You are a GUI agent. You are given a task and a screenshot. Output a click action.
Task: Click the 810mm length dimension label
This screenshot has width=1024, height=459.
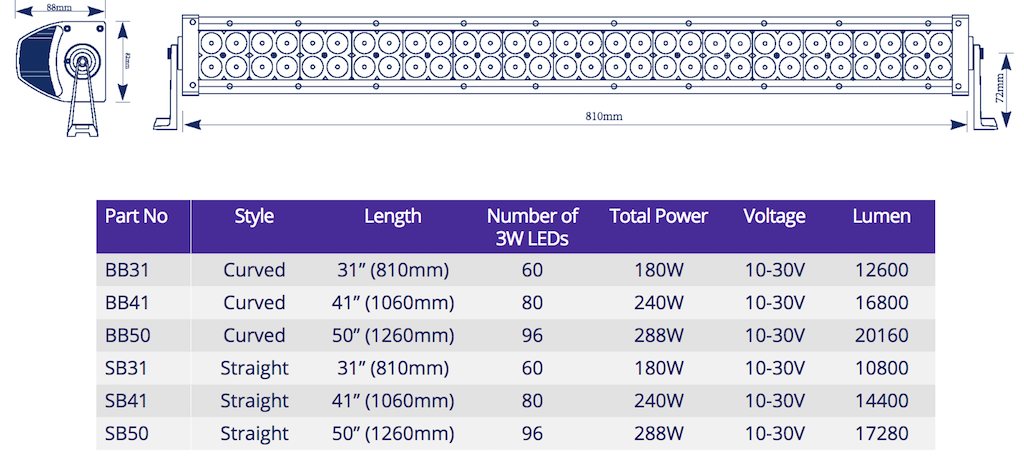(604, 116)
